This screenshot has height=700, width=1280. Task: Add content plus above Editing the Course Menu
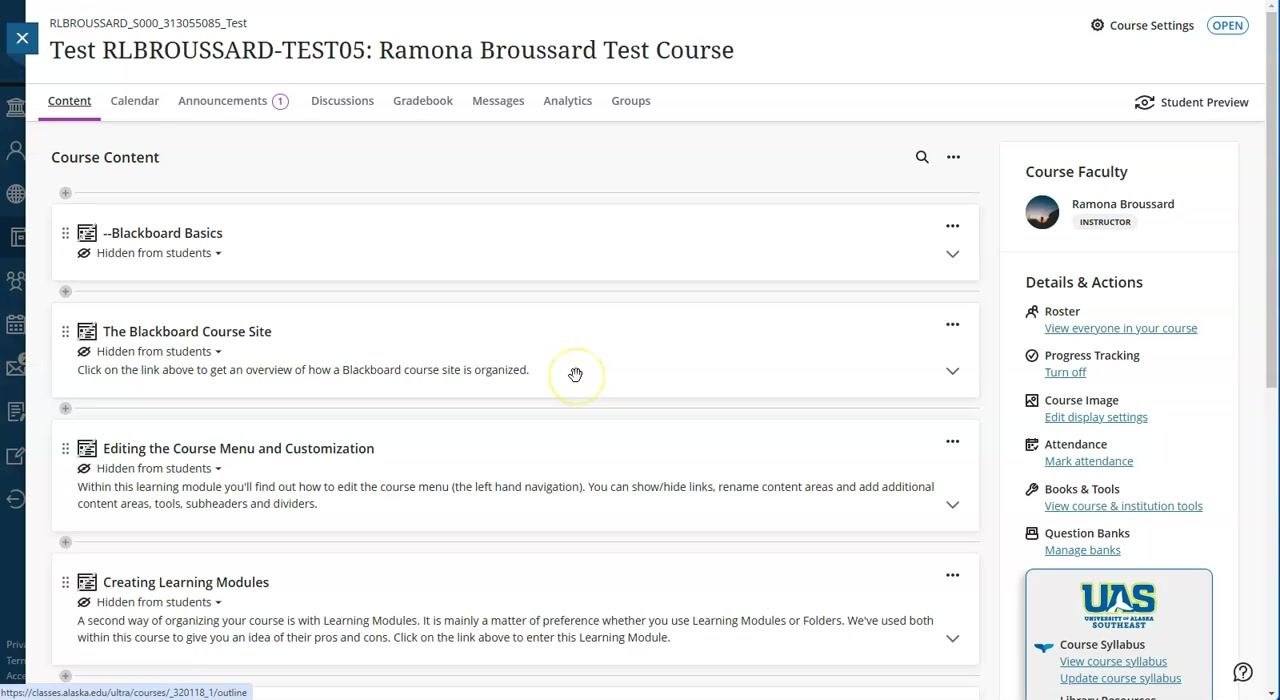(65, 408)
